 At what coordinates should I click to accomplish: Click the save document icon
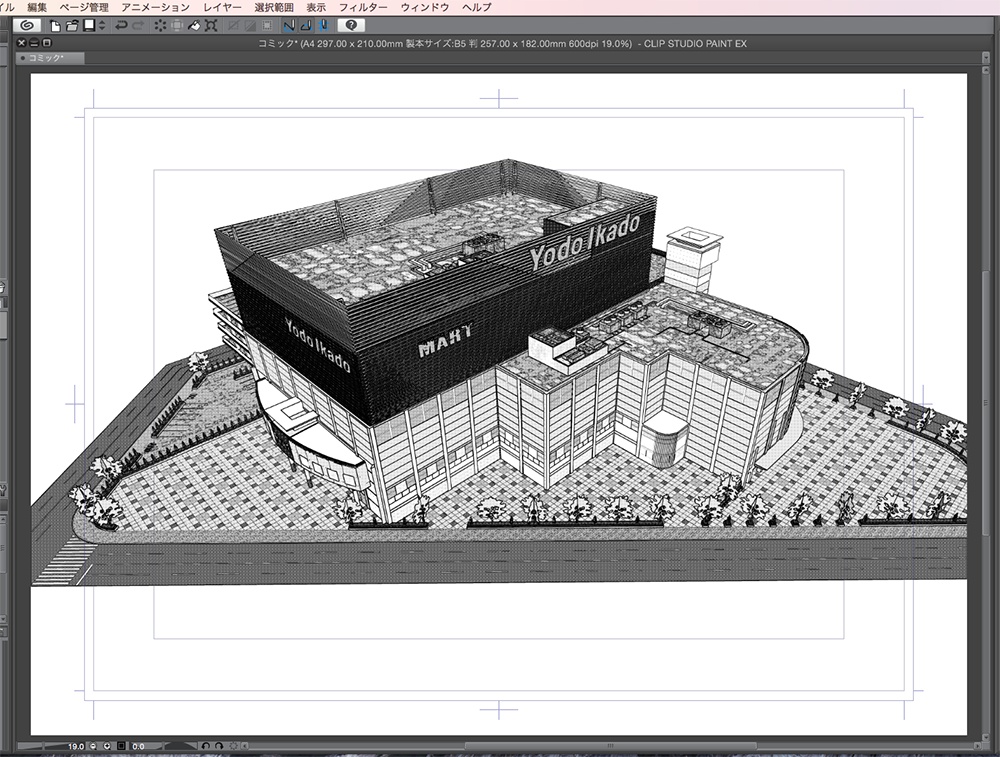point(88,25)
